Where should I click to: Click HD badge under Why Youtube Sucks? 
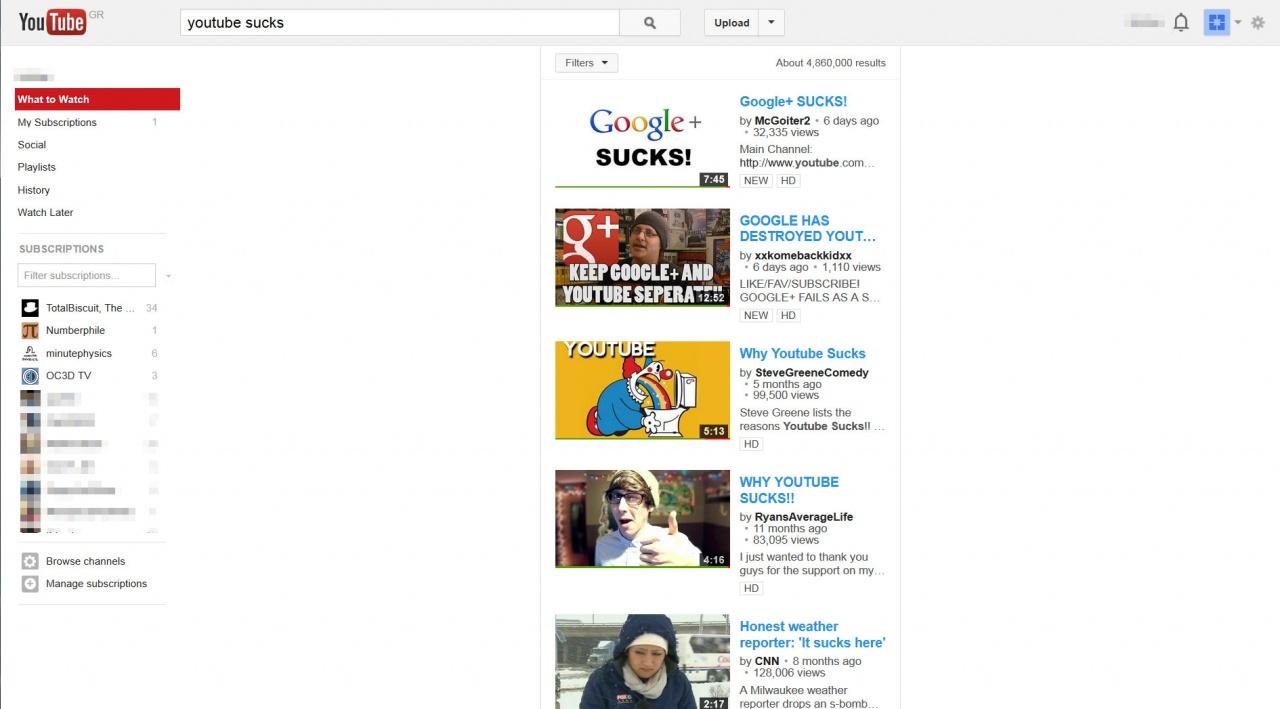751,444
